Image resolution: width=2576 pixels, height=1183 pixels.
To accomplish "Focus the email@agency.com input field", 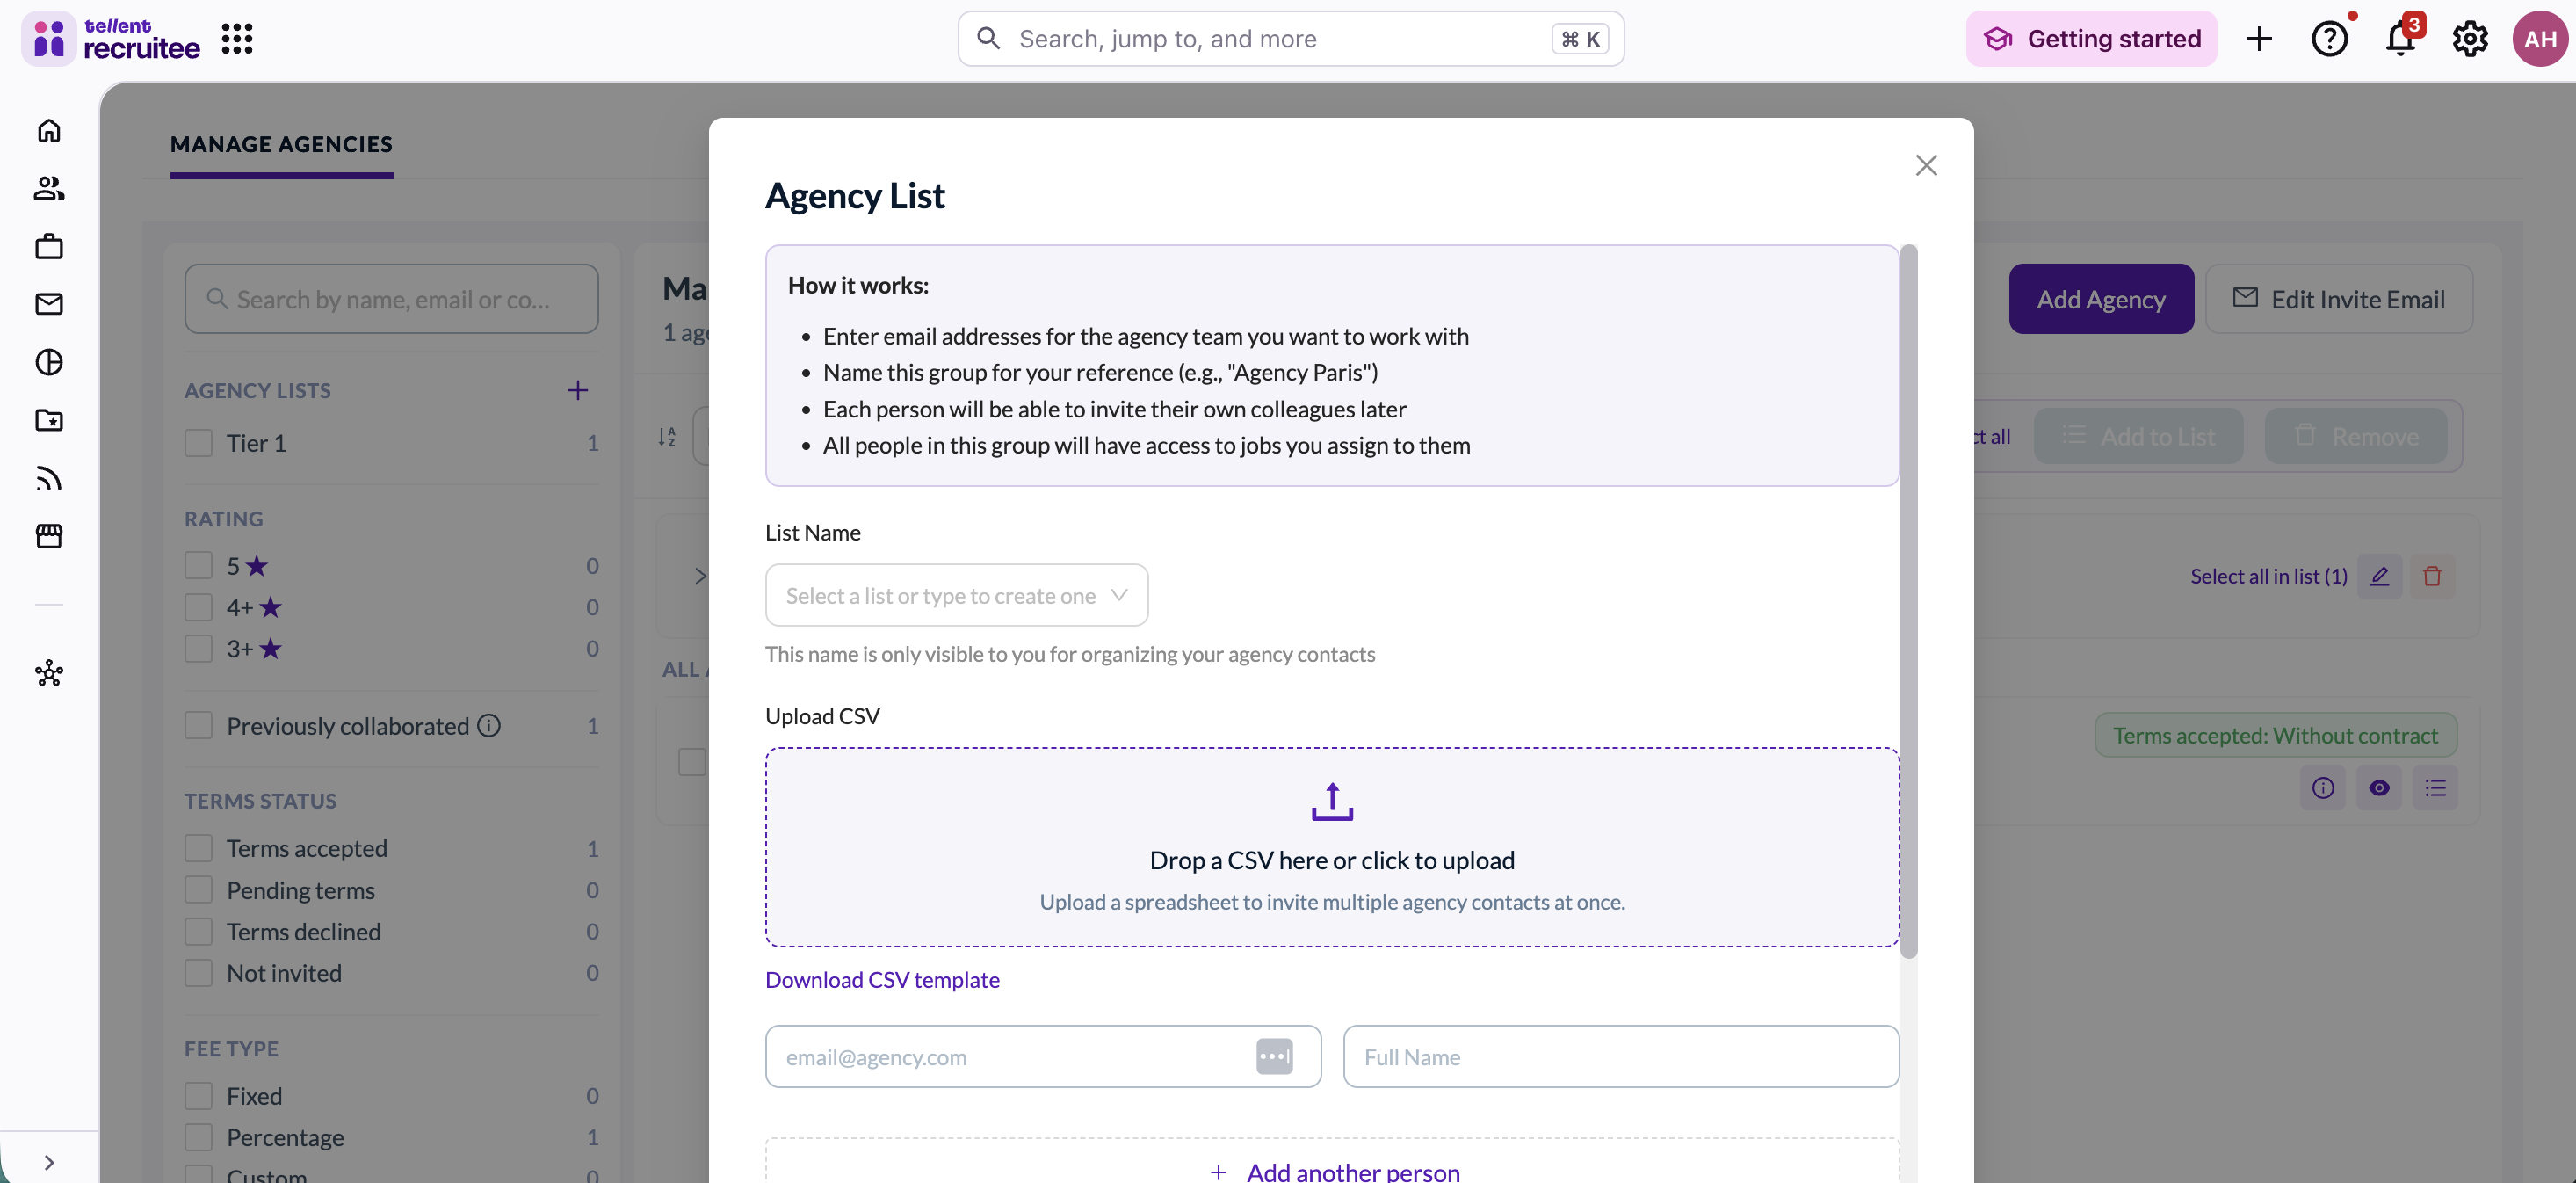I will coord(1043,1056).
